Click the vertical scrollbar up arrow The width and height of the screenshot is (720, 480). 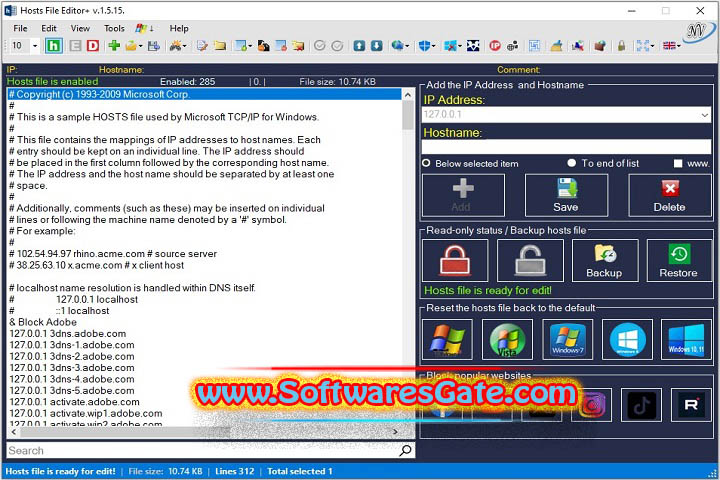tap(408, 95)
